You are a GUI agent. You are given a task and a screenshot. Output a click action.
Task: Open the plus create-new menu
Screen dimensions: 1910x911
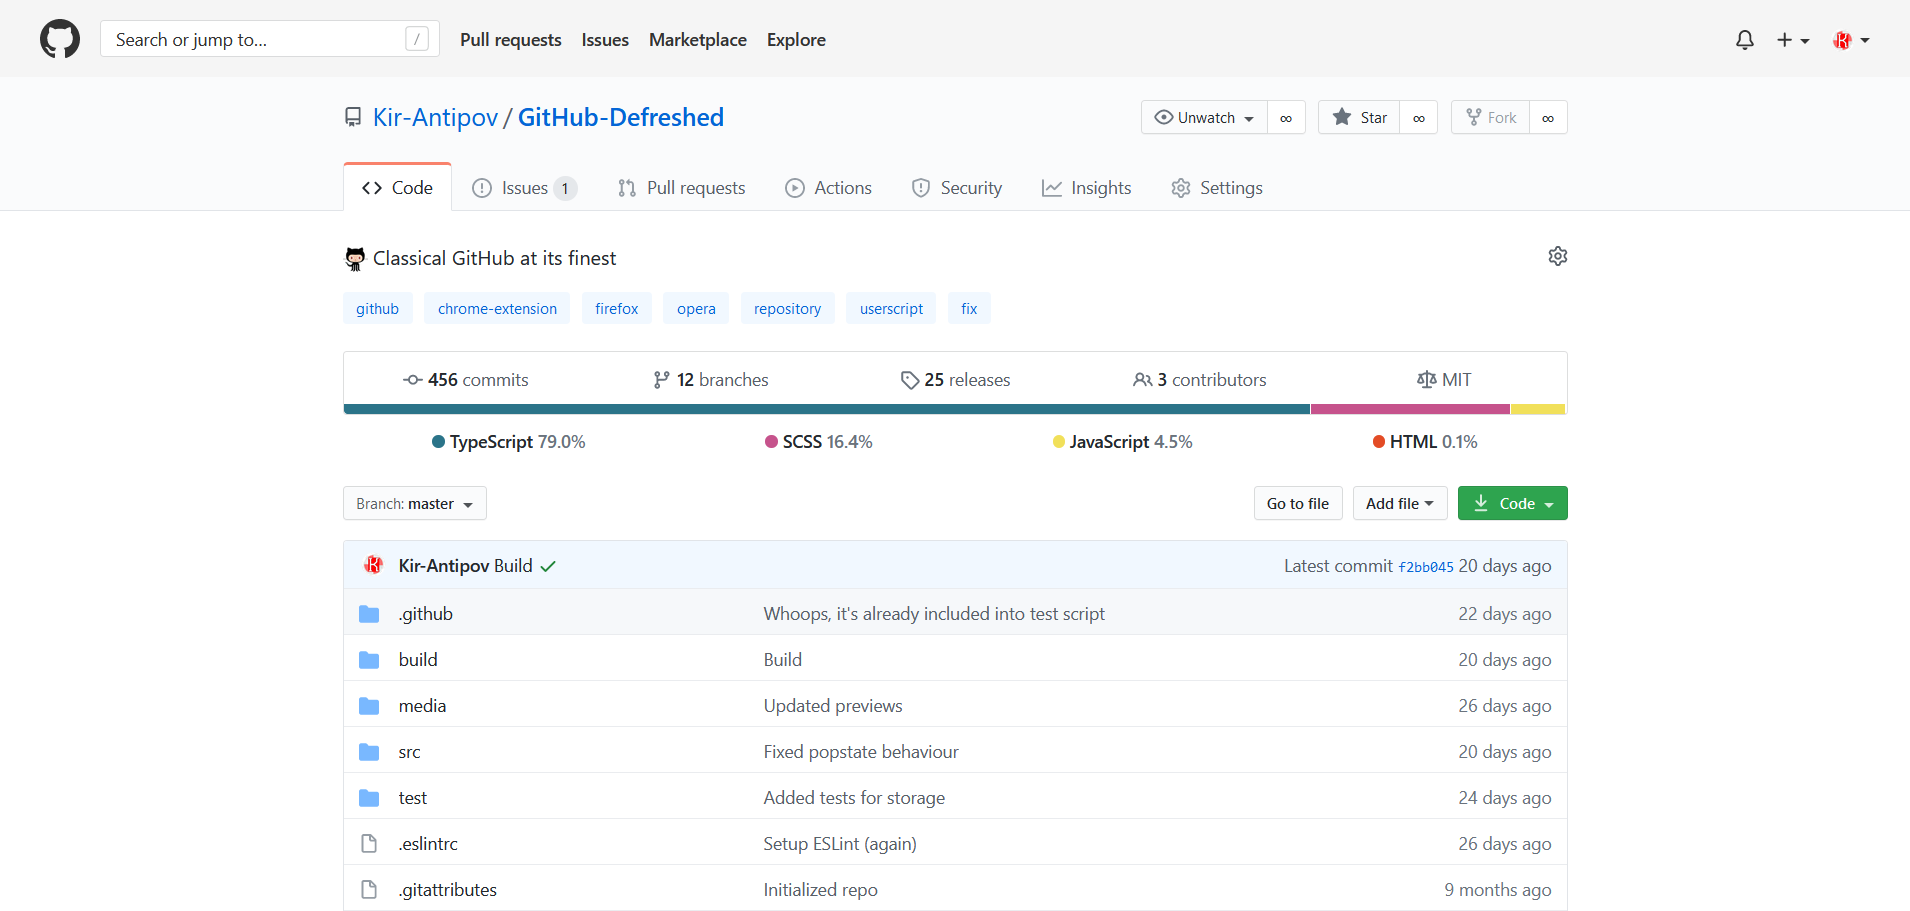[1793, 40]
